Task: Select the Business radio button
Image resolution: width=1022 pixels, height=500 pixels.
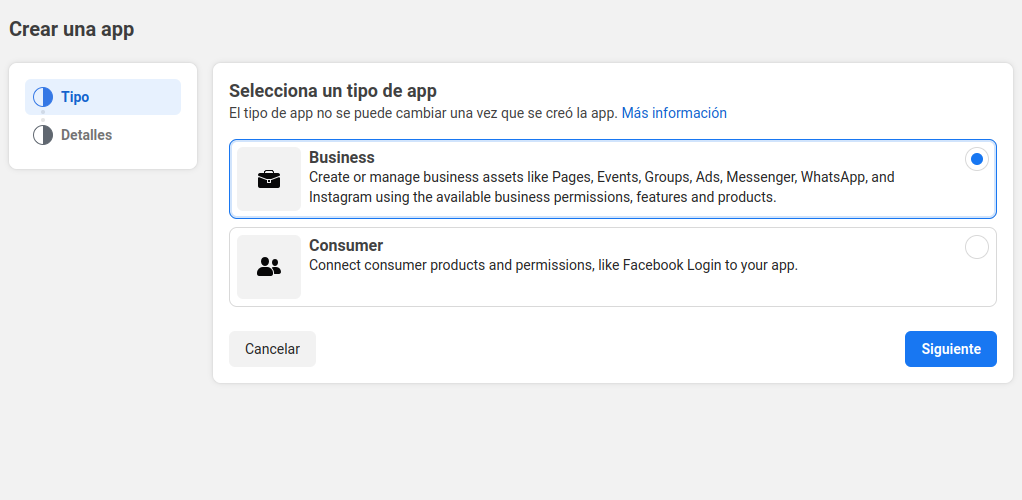Action: [x=976, y=159]
